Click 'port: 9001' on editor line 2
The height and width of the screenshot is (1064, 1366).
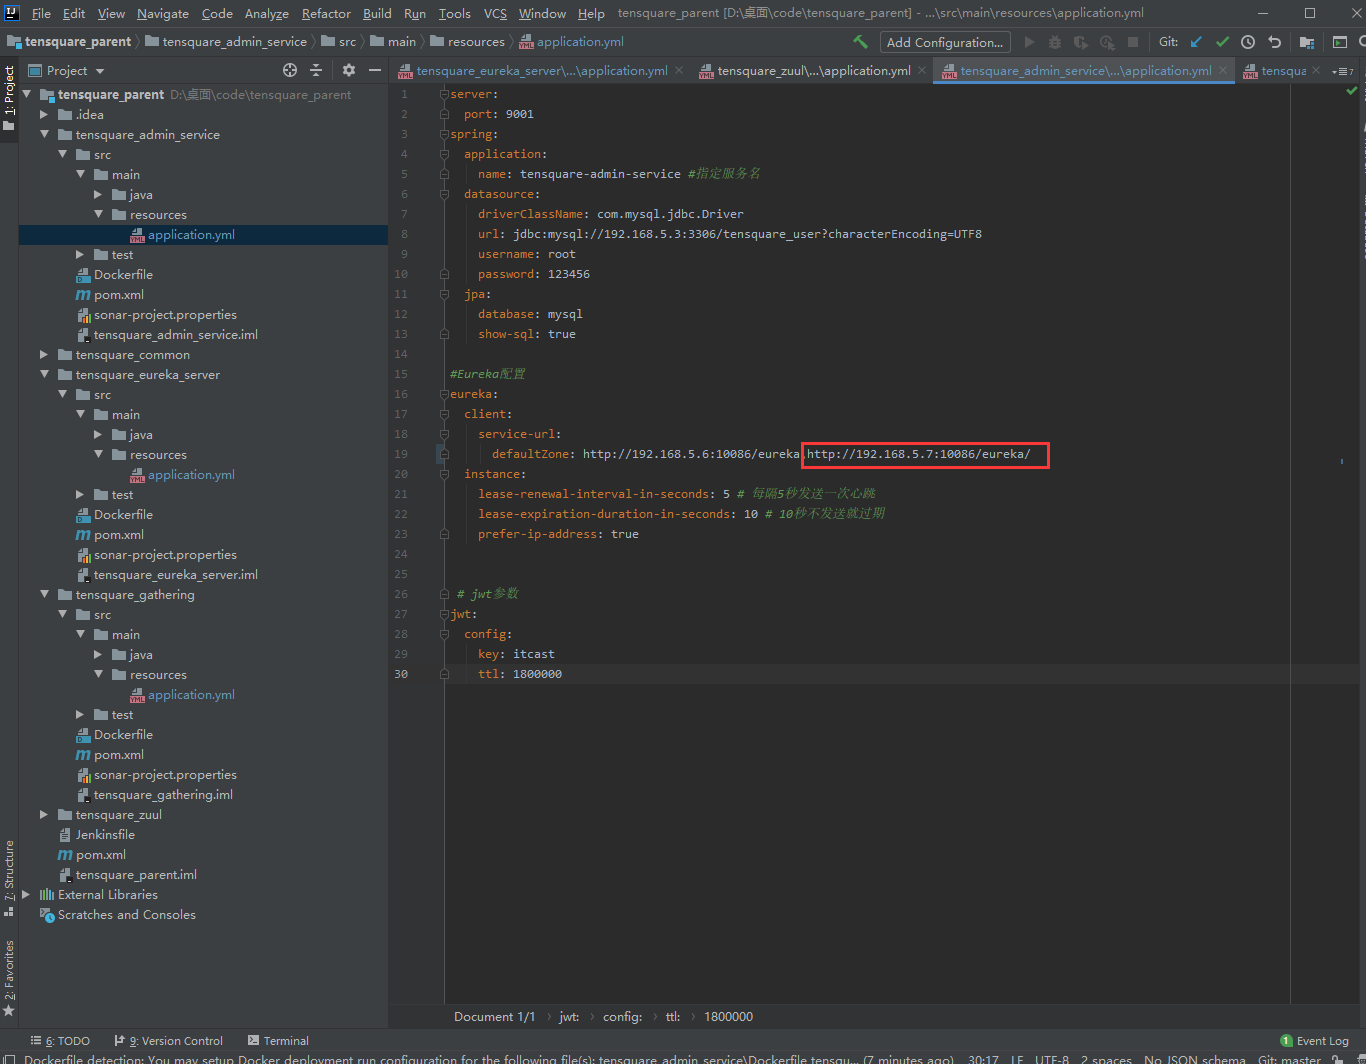499,114
